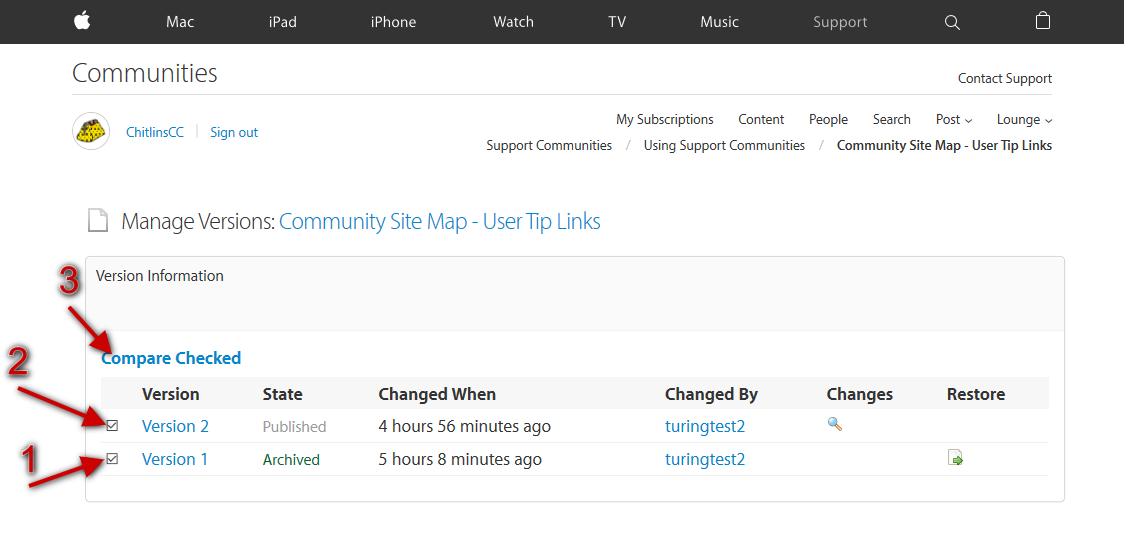
Task: Open the Mac menu item
Action: click(x=180, y=22)
